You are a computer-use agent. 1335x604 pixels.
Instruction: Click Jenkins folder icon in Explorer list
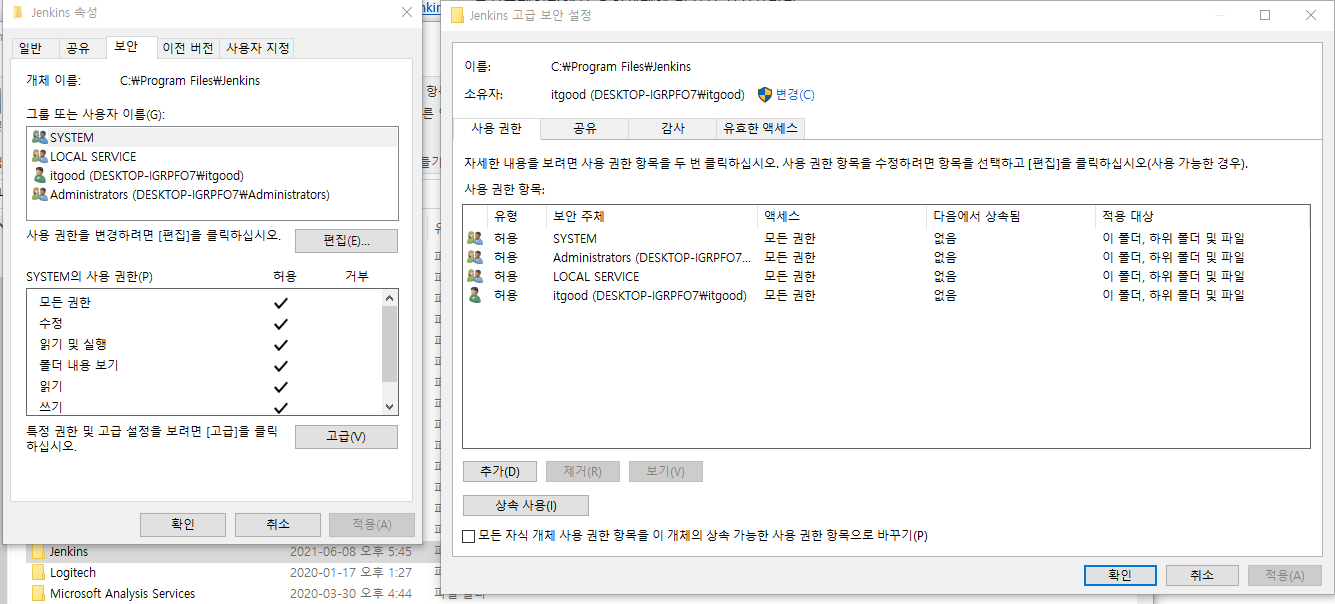click(38, 551)
